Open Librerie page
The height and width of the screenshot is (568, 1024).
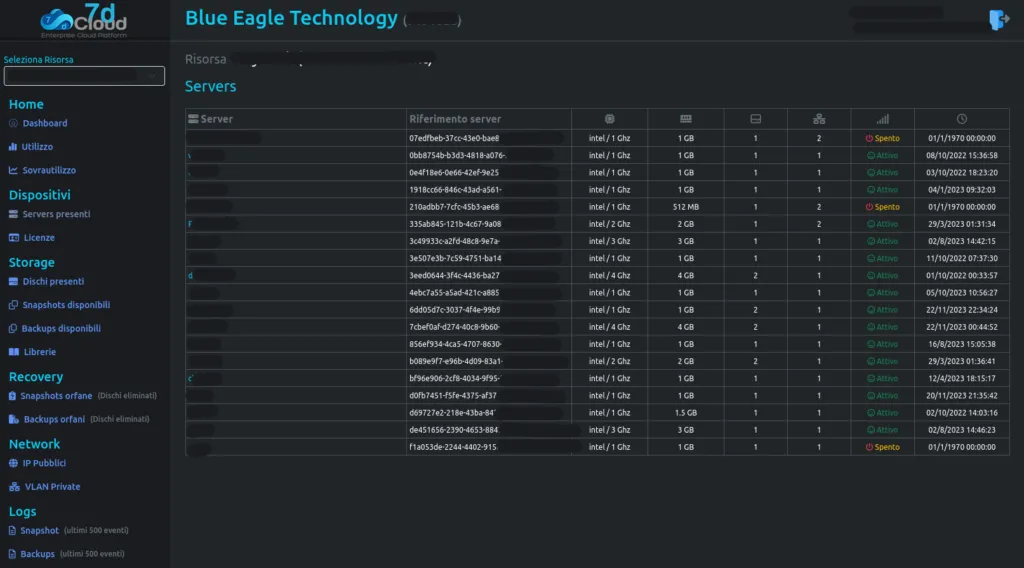(x=40, y=352)
